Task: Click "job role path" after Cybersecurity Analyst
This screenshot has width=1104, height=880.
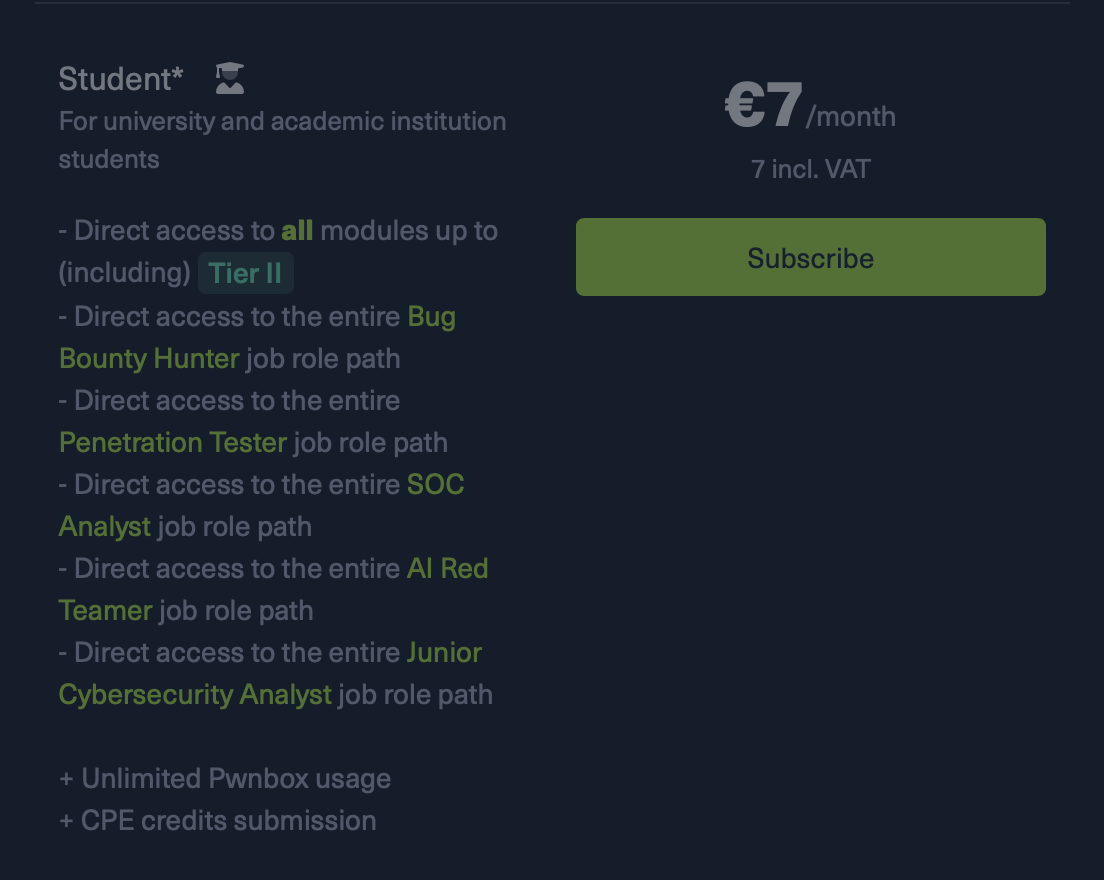Action: pos(415,695)
